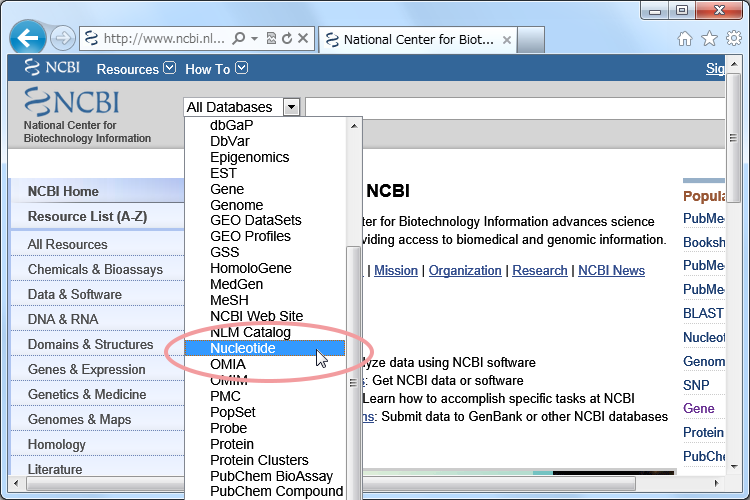Click the browser Back arrow button
This screenshot has height=500, width=750.
(x=28, y=38)
